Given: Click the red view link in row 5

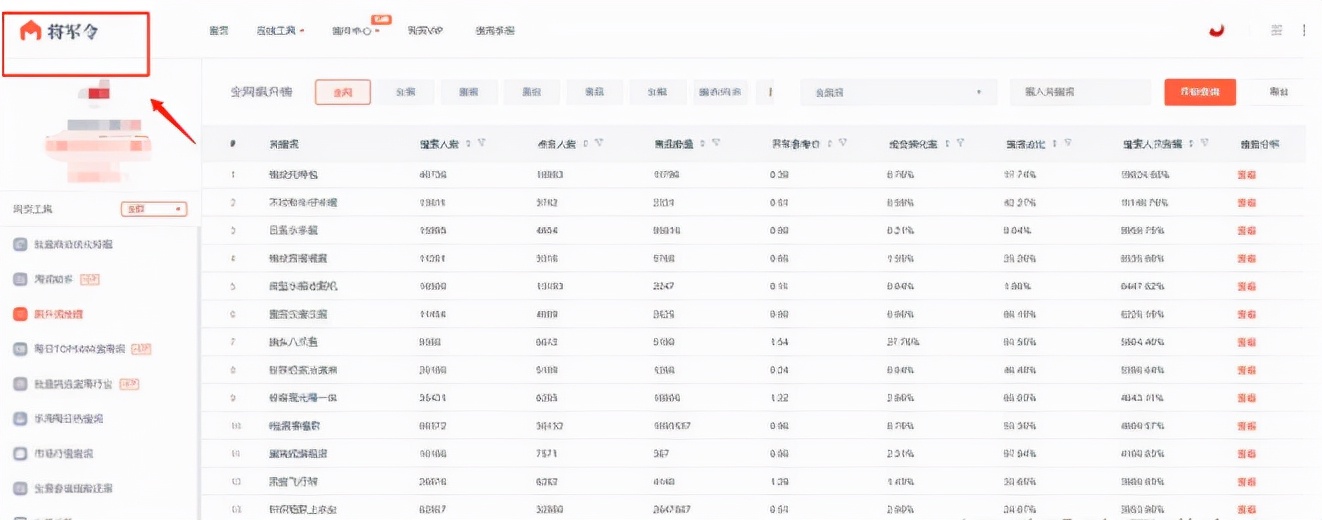Looking at the screenshot, I should (x=1247, y=286).
